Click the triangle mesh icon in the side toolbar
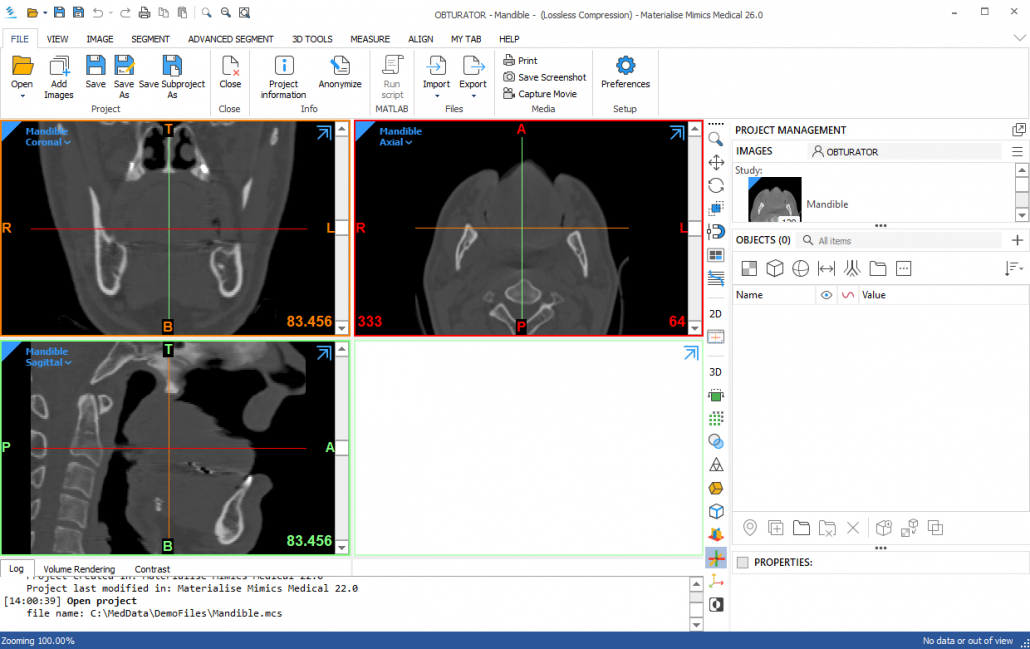Screen dimensions: 1030x649 pos(716,464)
